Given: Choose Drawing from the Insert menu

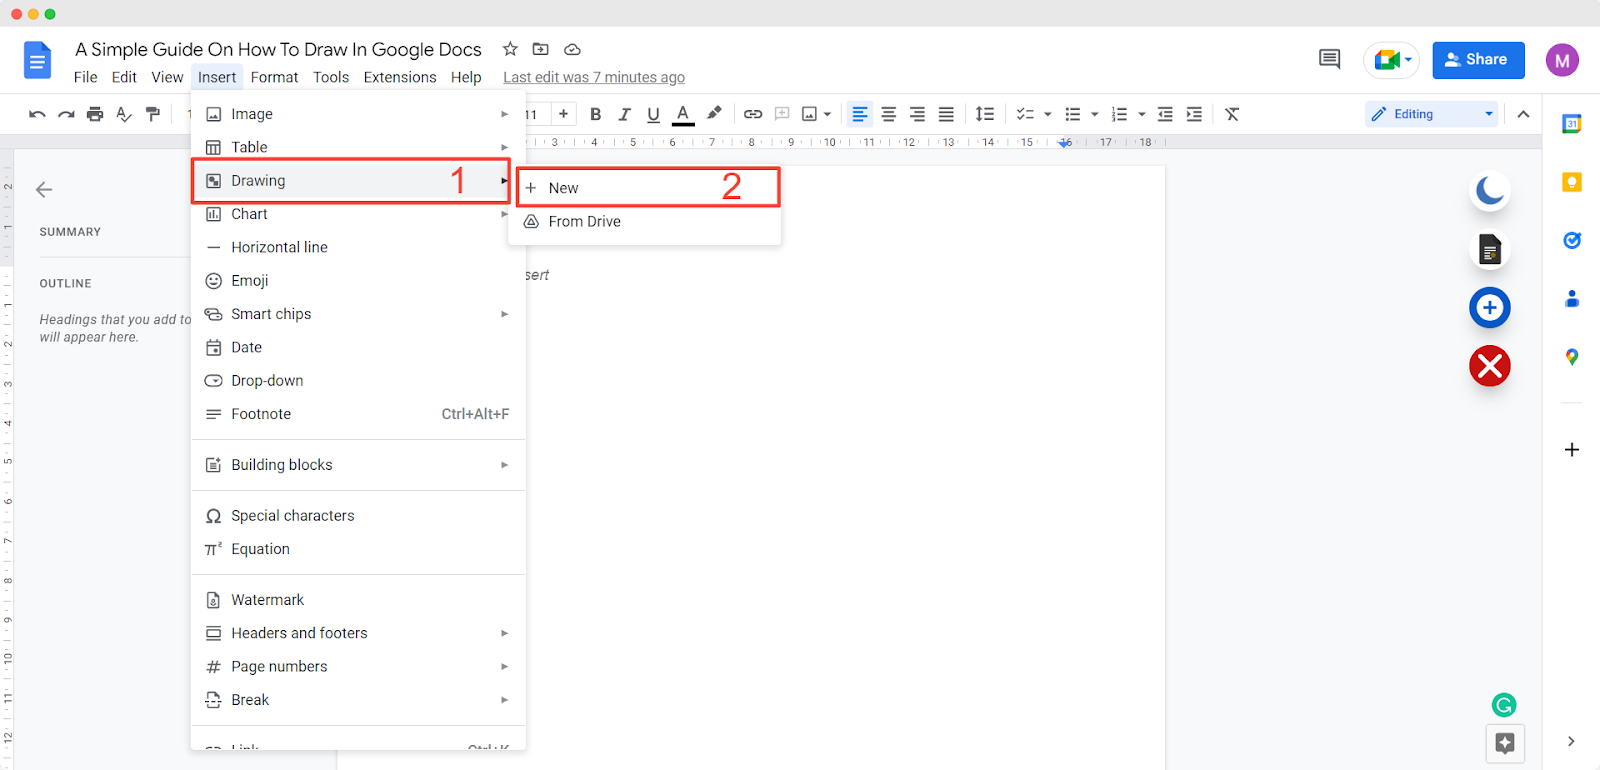Looking at the screenshot, I should pos(351,181).
